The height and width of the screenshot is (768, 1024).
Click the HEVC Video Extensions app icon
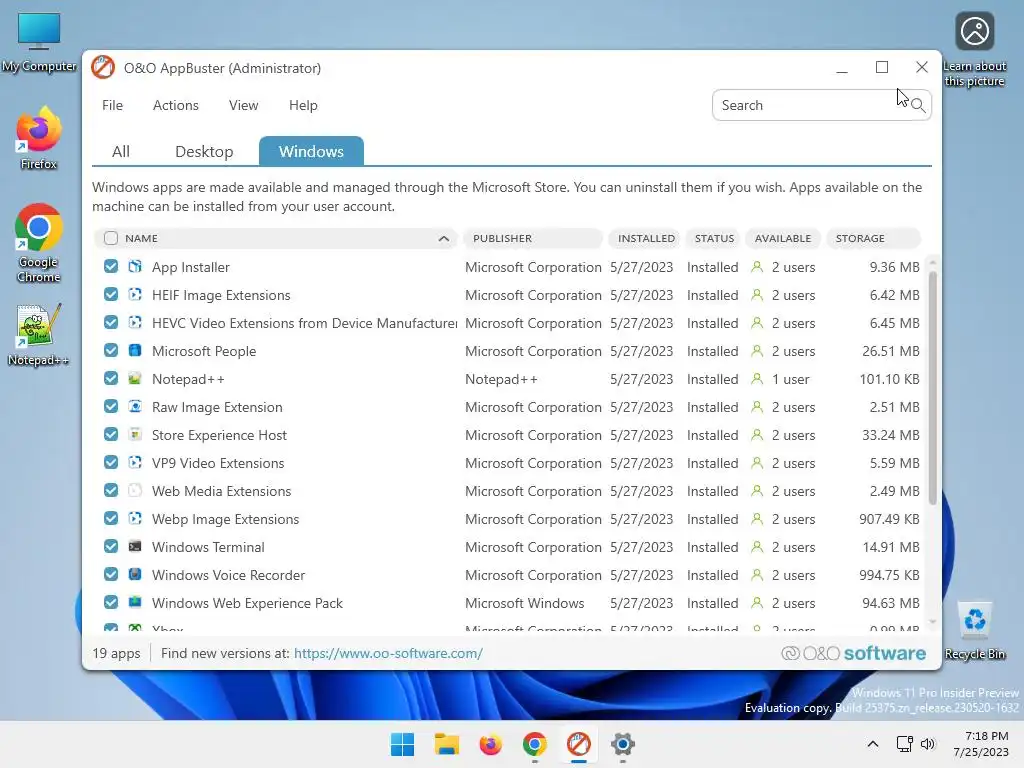[x=135, y=323]
